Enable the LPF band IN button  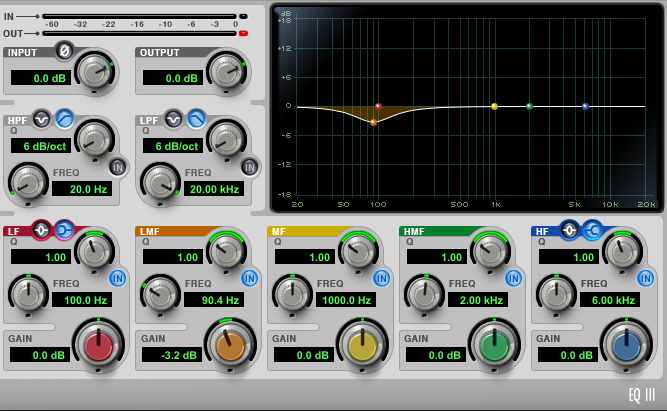tap(250, 166)
